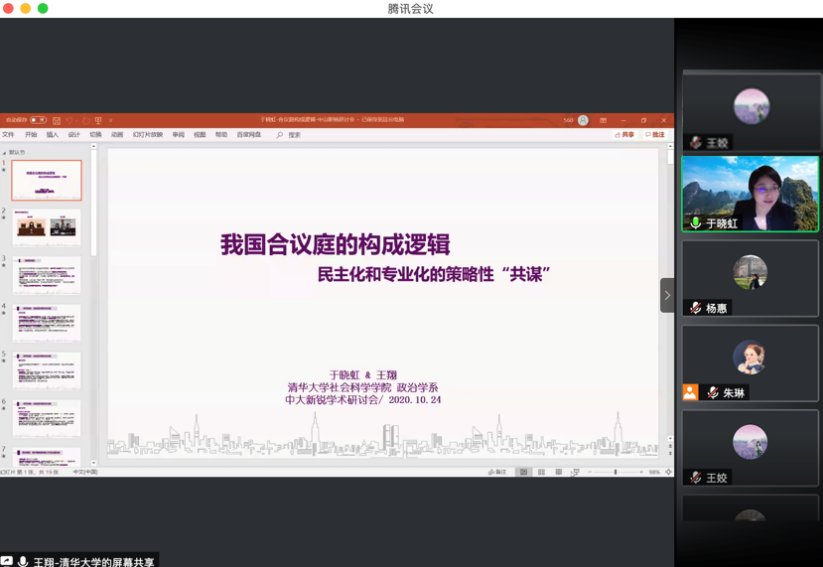Click the Save icon in PowerPoint title bar
The height and width of the screenshot is (567, 823).
tap(57, 120)
